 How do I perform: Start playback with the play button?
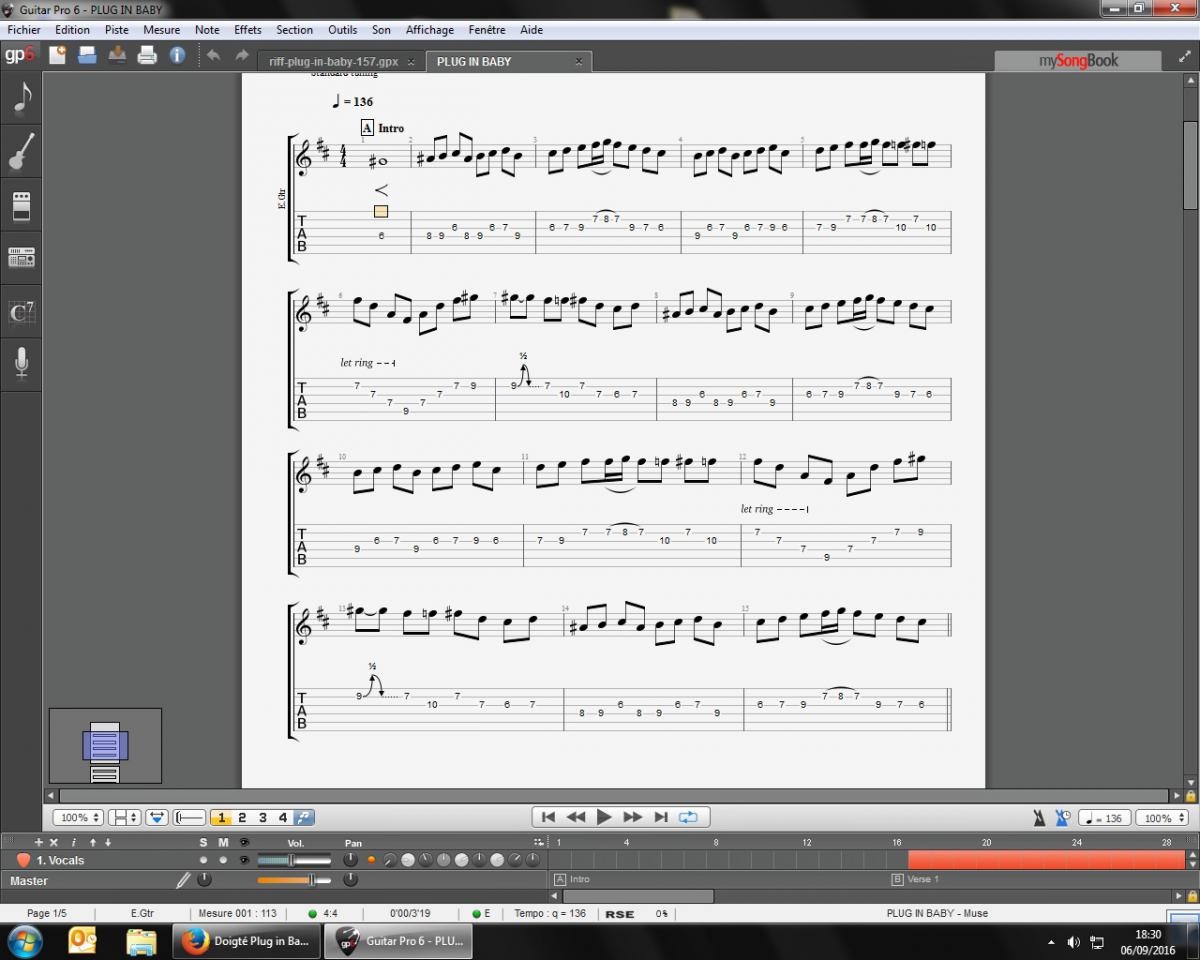tap(604, 817)
